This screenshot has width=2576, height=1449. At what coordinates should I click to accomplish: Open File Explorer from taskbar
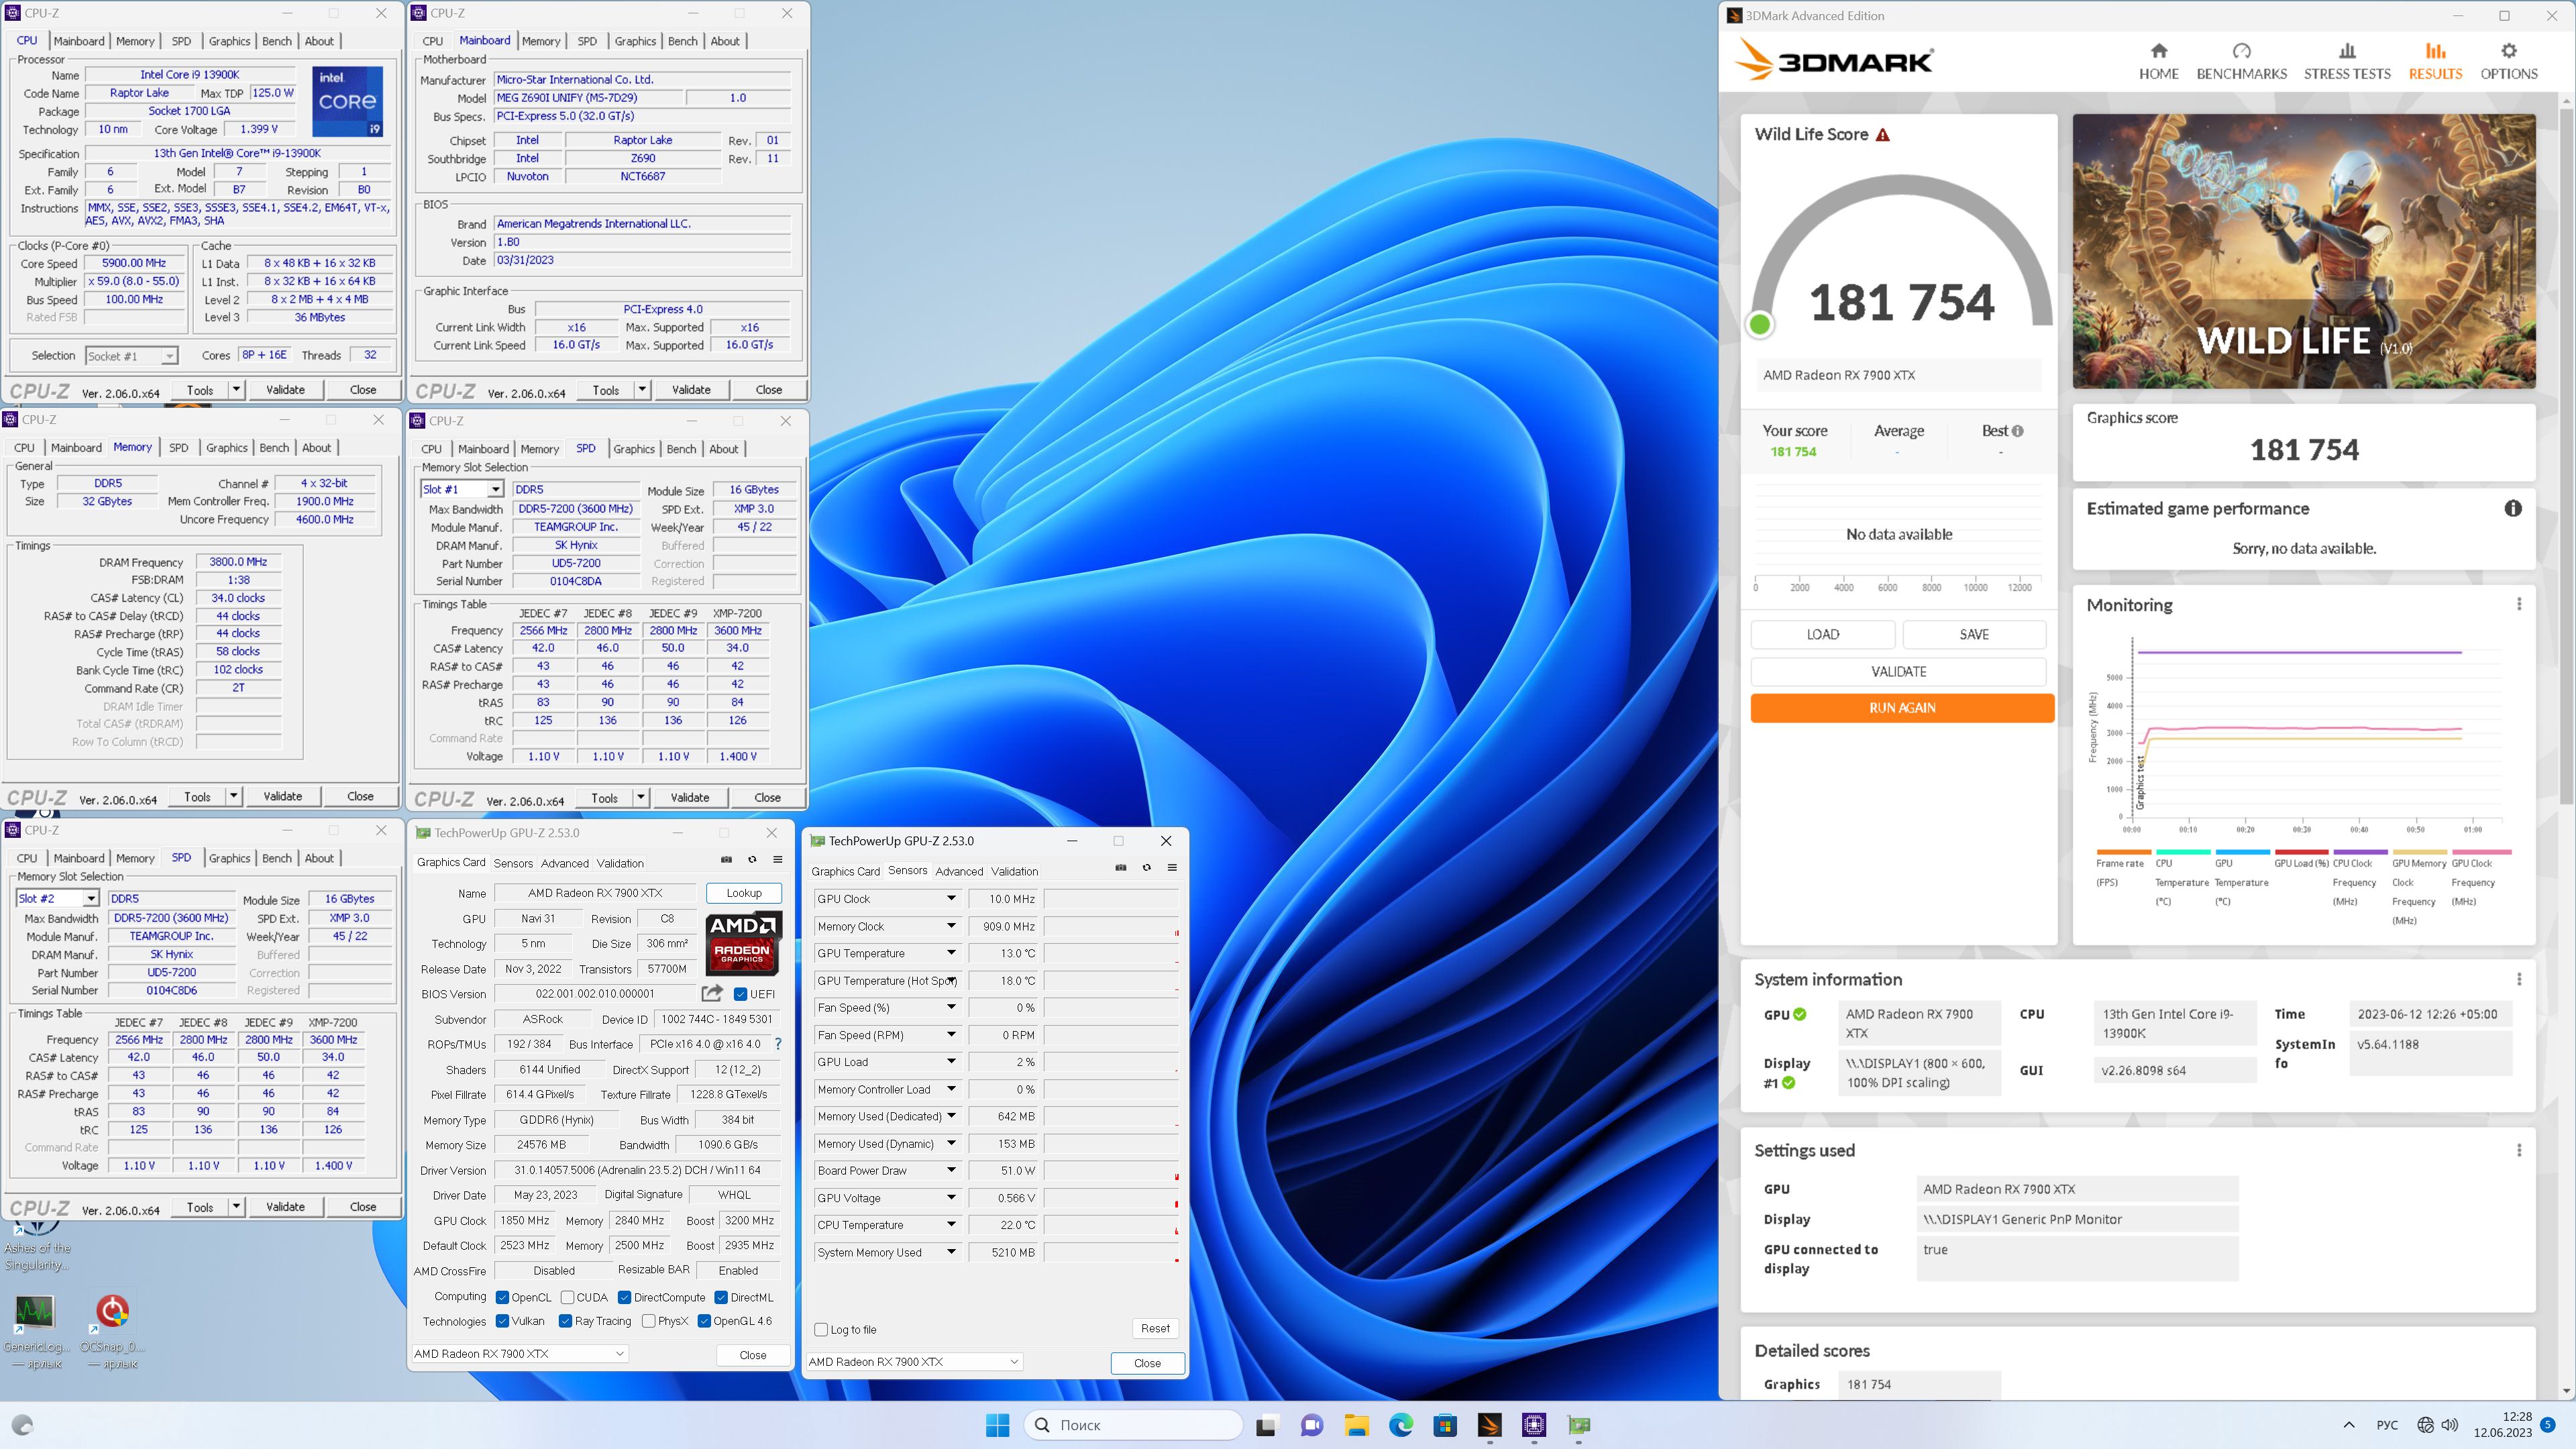1356,1425
